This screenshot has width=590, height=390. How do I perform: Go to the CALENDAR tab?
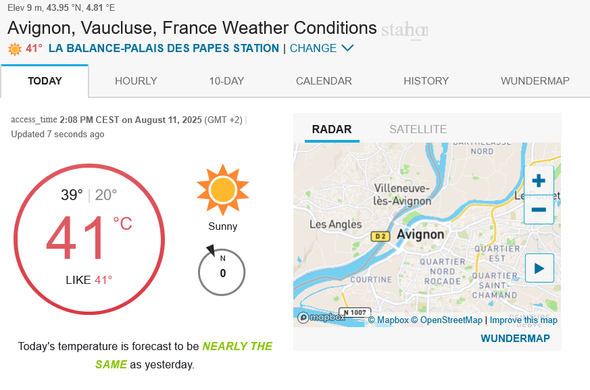click(x=324, y=81)
